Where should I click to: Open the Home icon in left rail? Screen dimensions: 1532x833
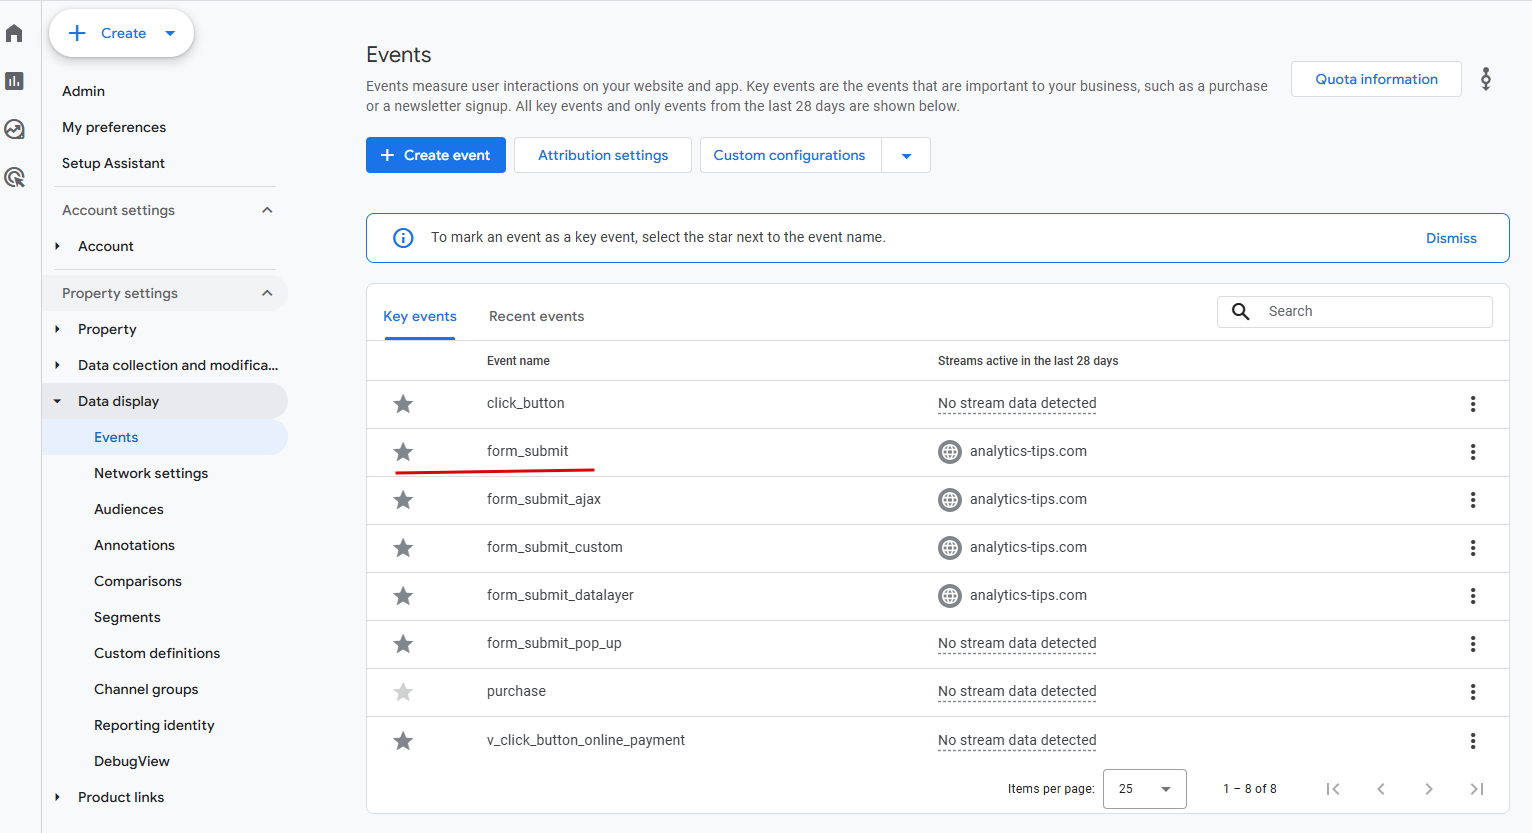point(14,33)
